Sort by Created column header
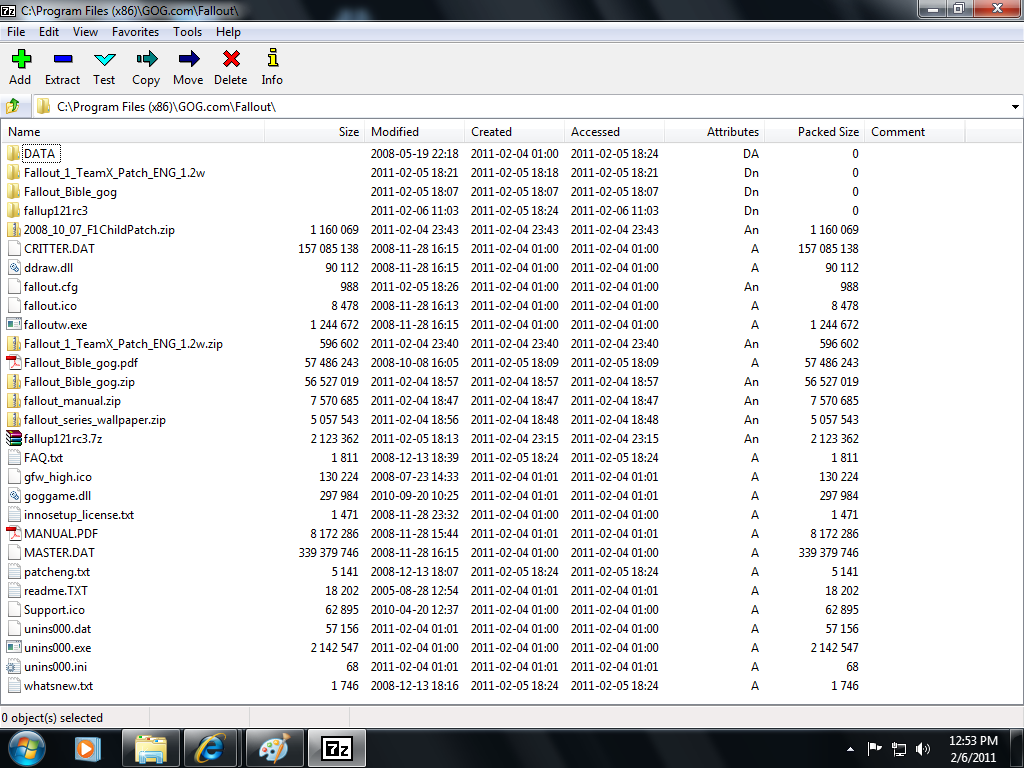 [515, 132]
